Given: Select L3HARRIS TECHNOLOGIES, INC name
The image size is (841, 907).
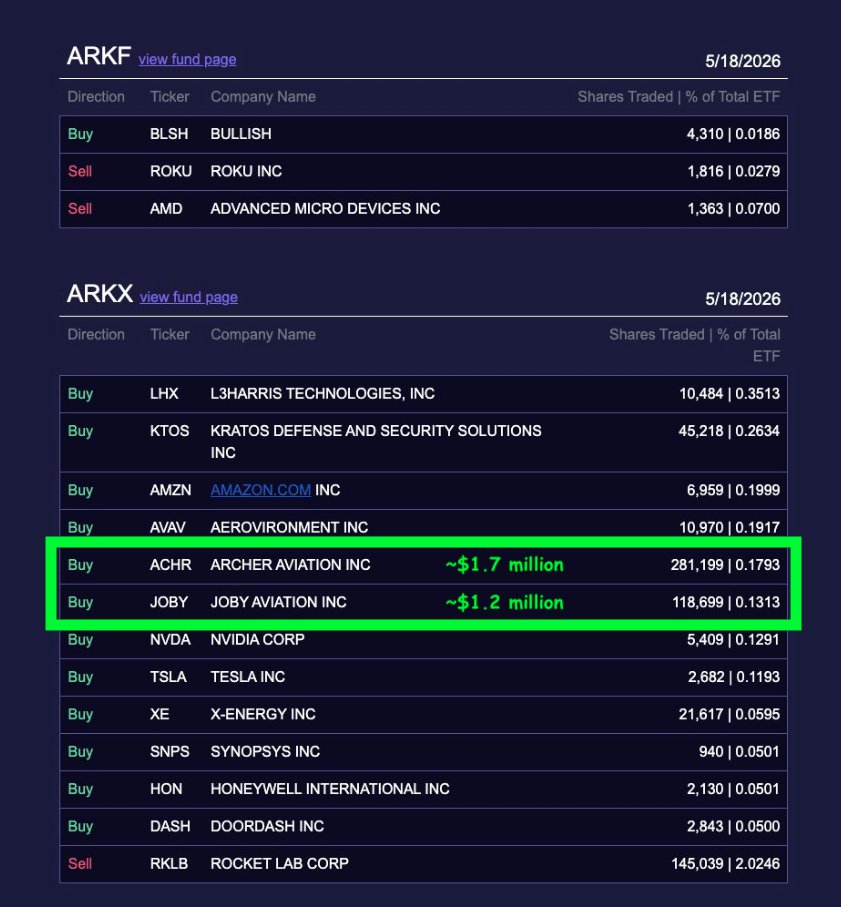Looking at the screenshot, I should click(322, 393).
